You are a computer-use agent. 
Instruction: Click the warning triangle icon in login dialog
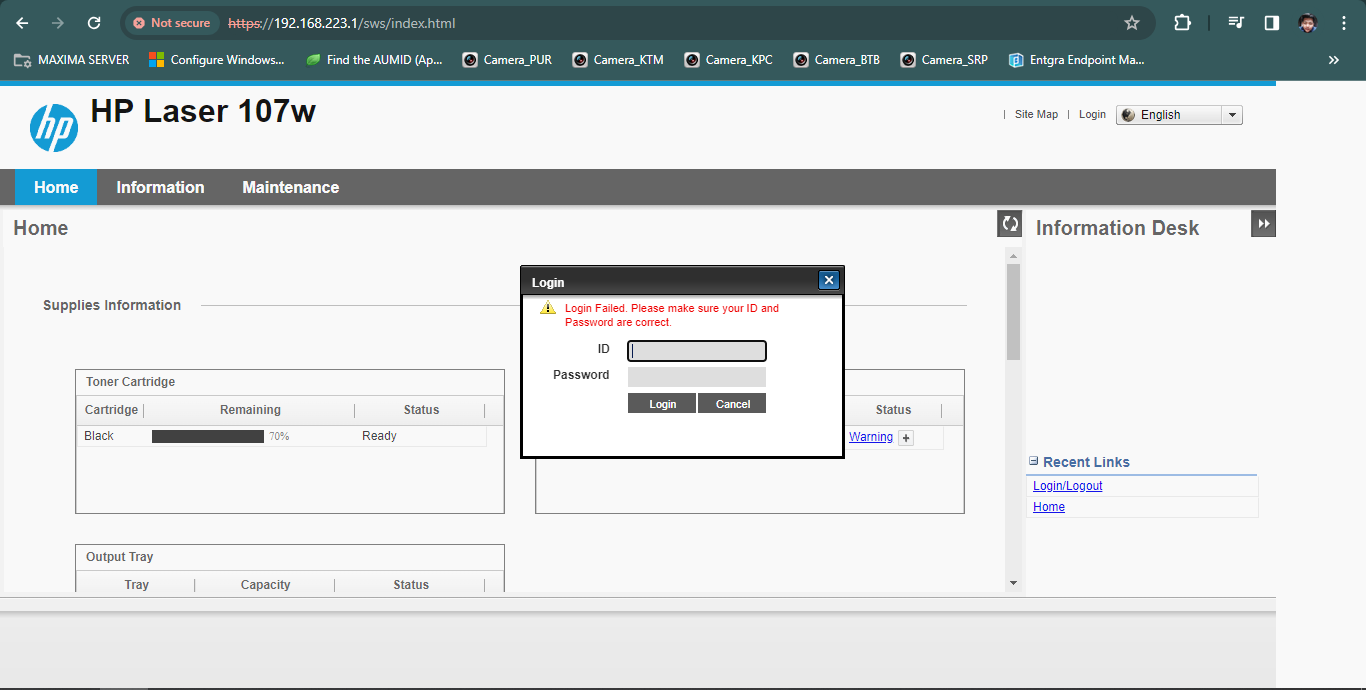point(548,308)
